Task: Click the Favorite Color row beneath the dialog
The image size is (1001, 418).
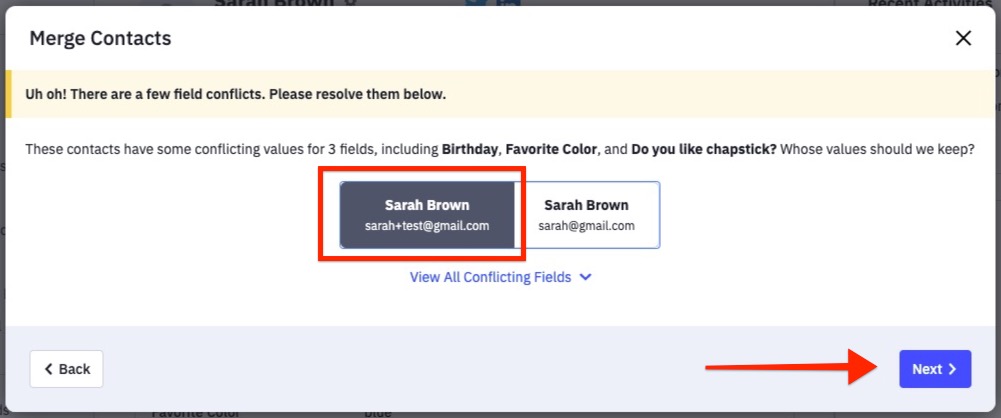Action: 200,411
